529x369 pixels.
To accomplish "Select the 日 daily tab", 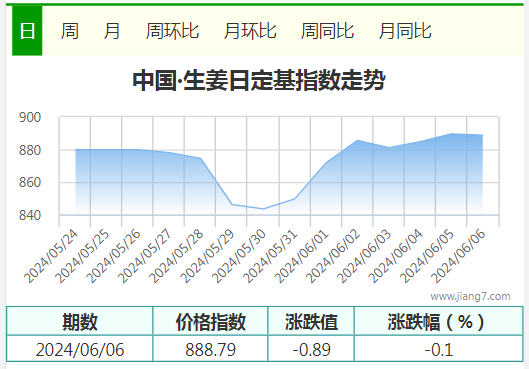I will coord(27,31).
